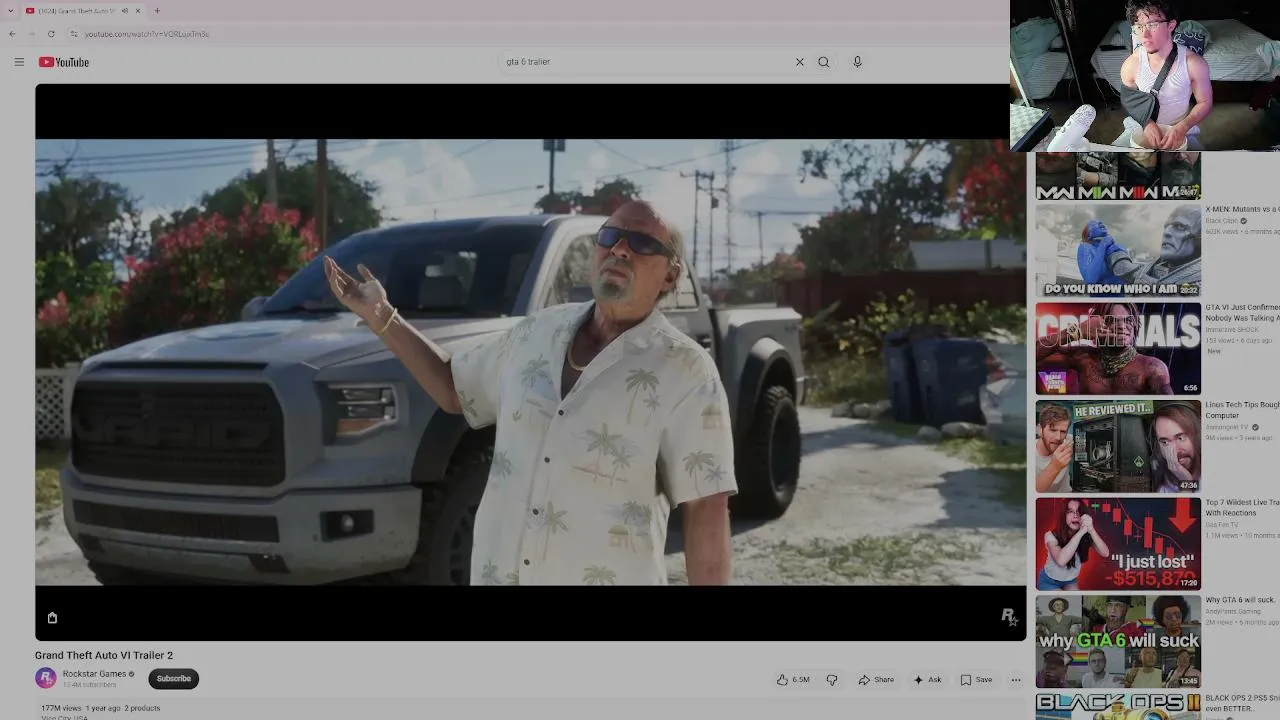
Task: Click the '177M views' text
Action: [x=61, y=708]
